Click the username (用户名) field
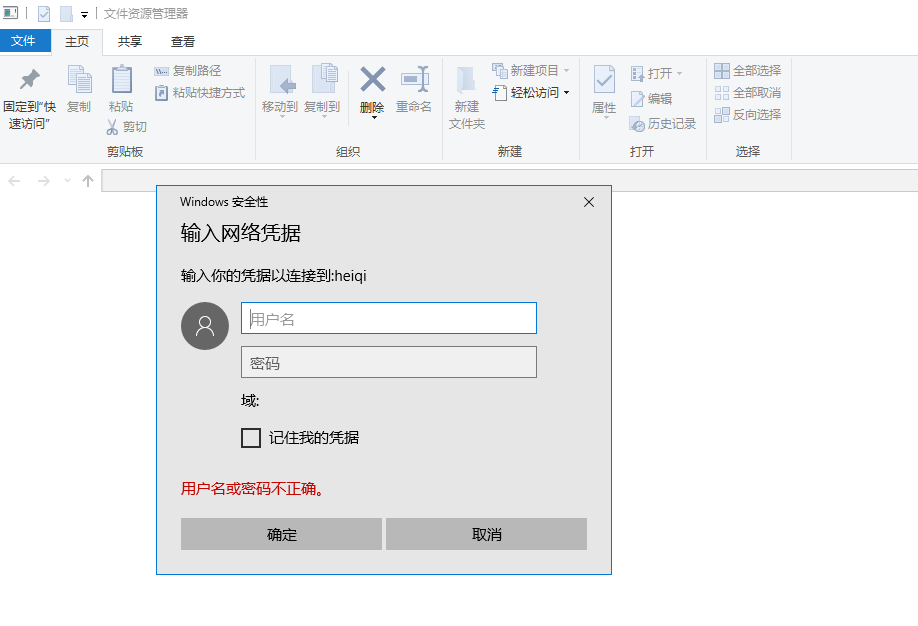918x626 pixels. pyautogui.click(x=389, y=318)
